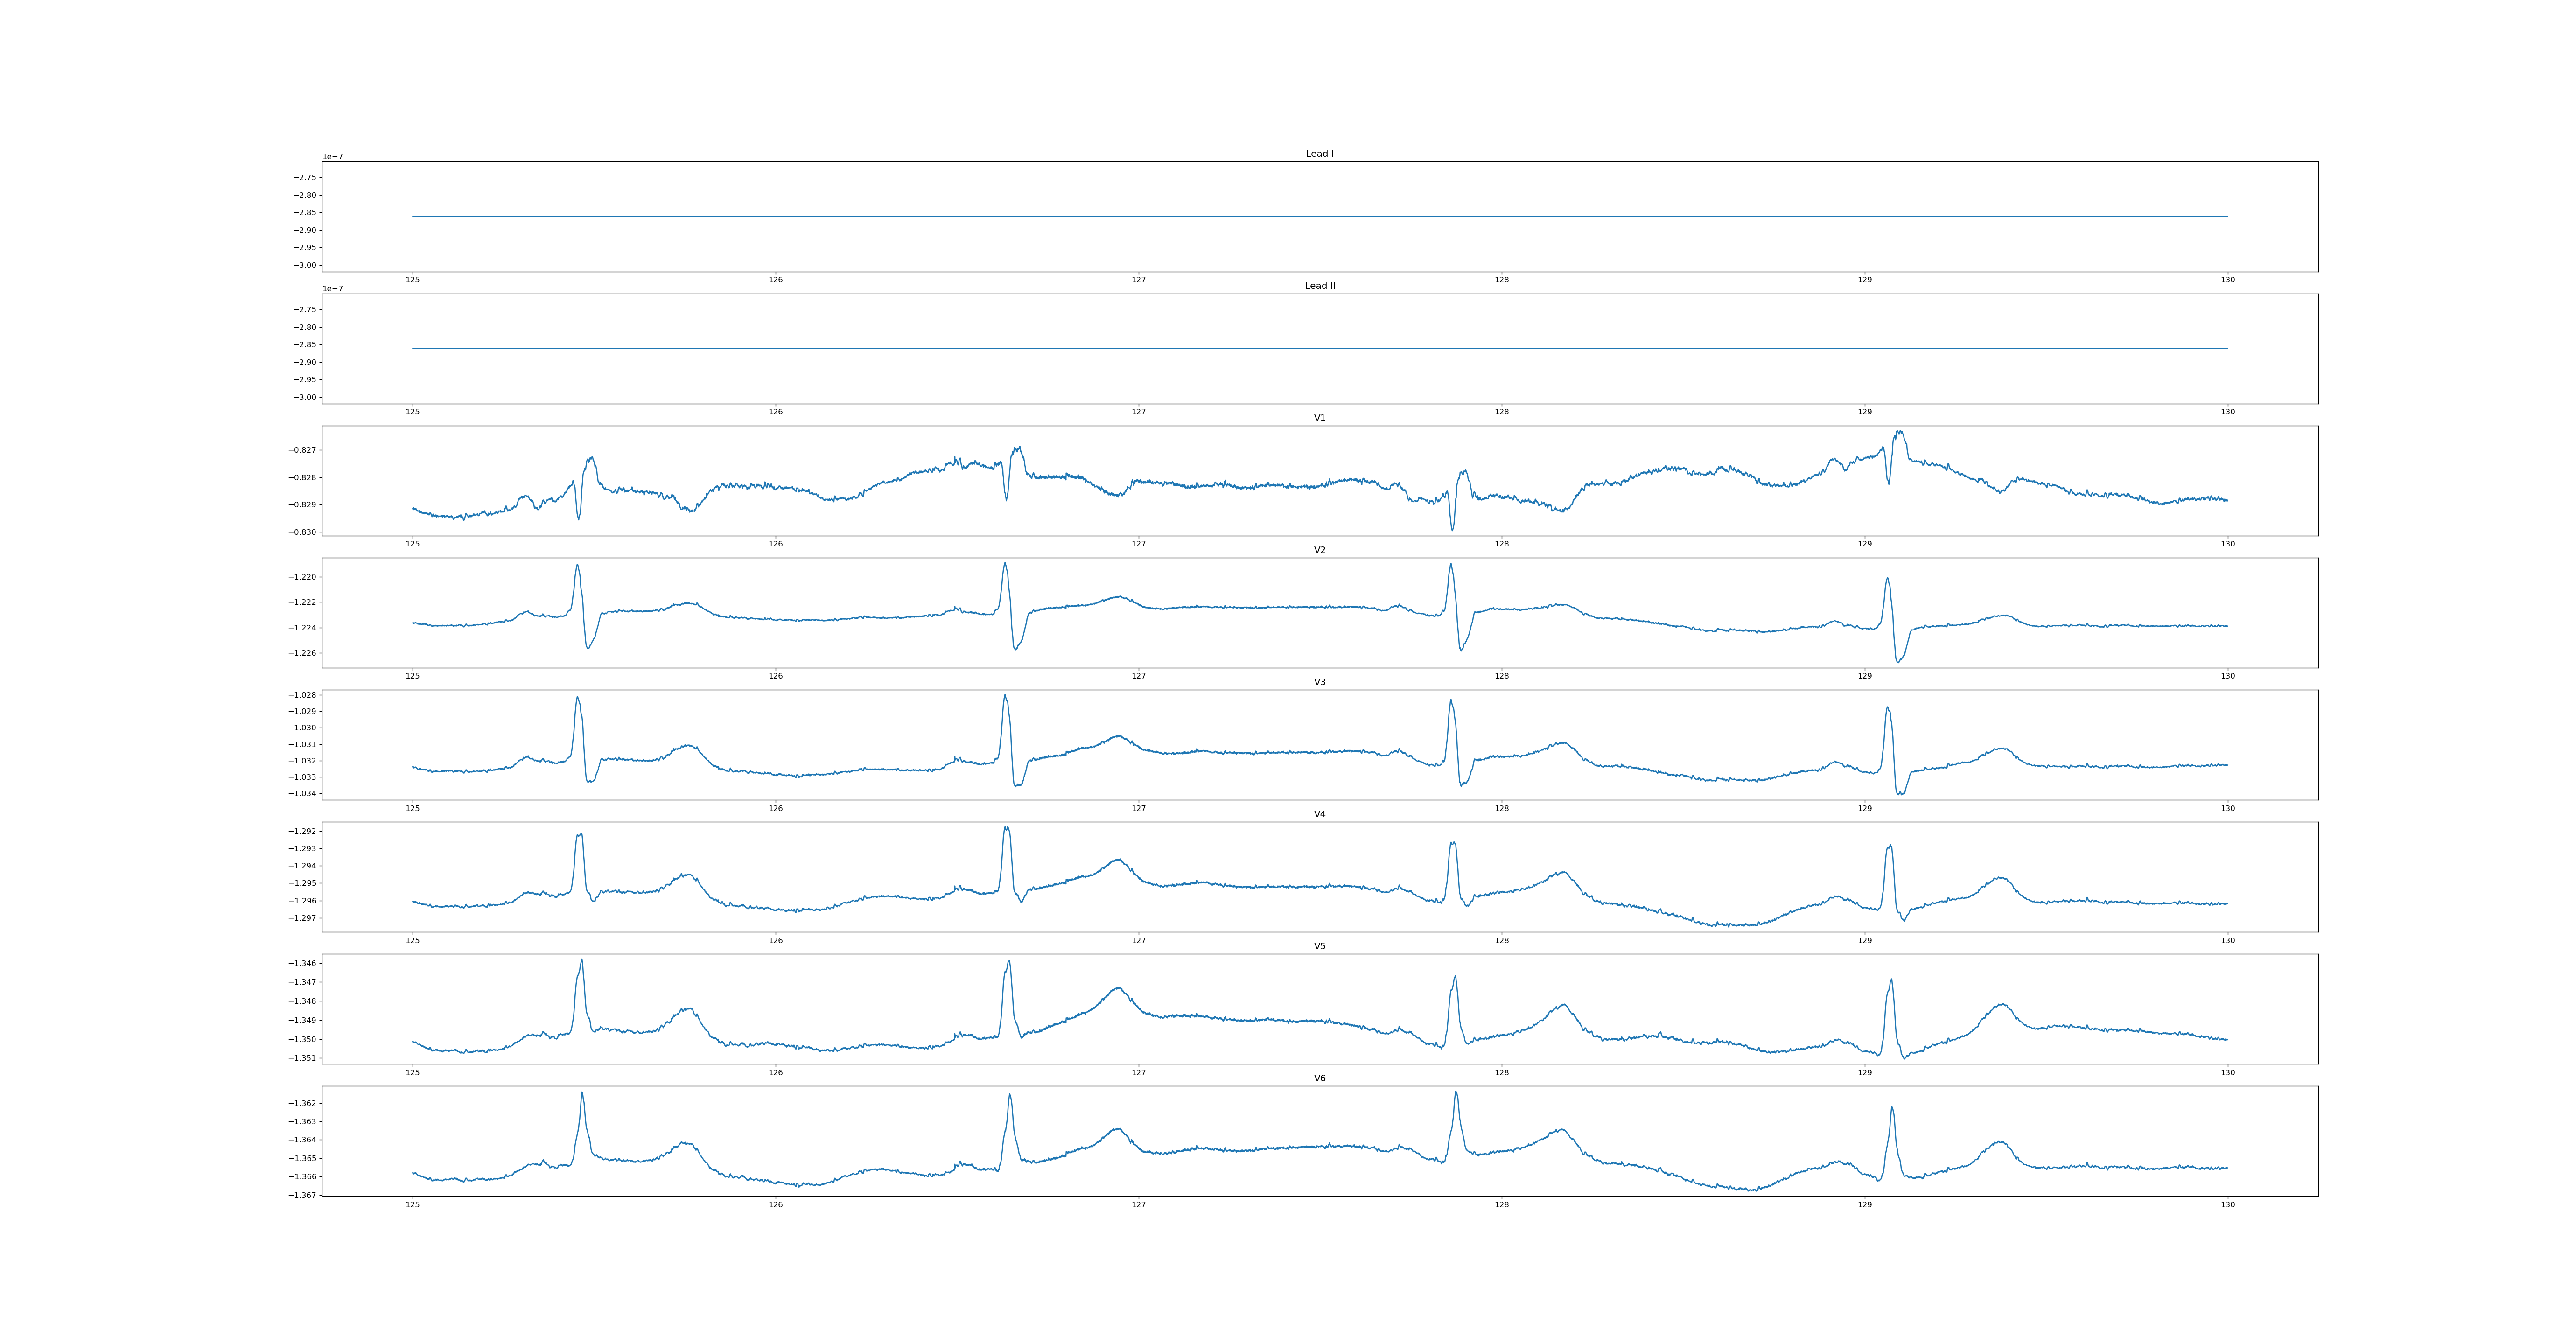Image resolution: width=2576 pixels, height=1344 pixels.
Task: Click the 130 x-axis tick under V3 plot
Action: point(2227,808)
